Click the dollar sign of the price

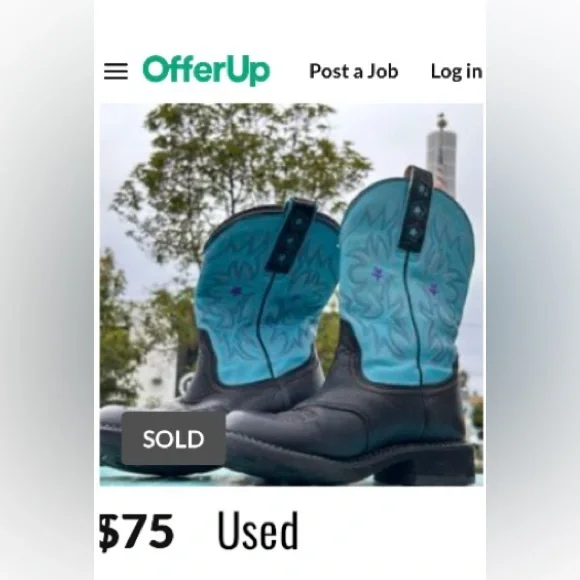click(108, 532)
